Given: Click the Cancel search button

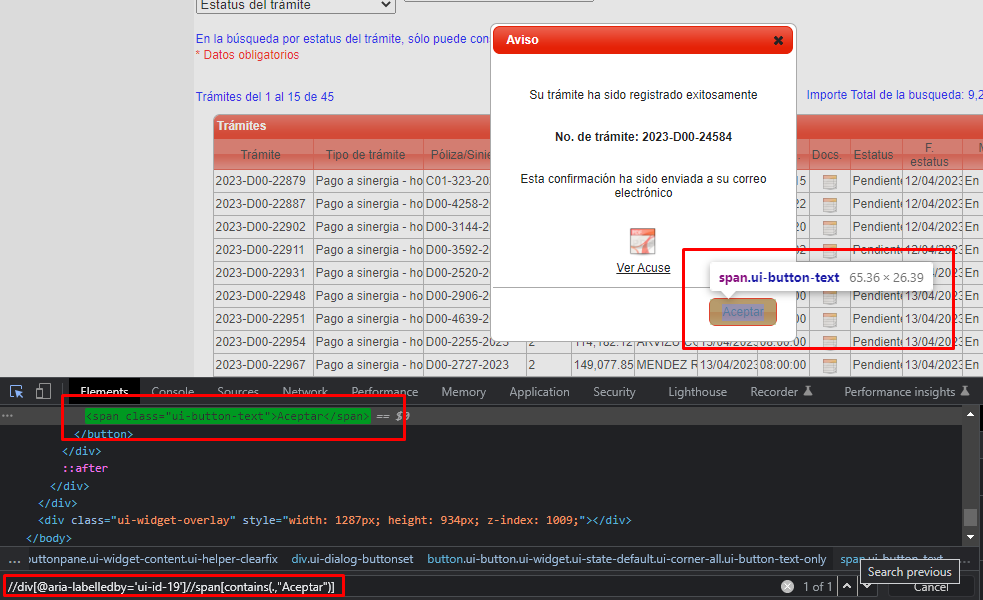Looking at the screenshot, I should pyautogui.click(x=931, y=587).
